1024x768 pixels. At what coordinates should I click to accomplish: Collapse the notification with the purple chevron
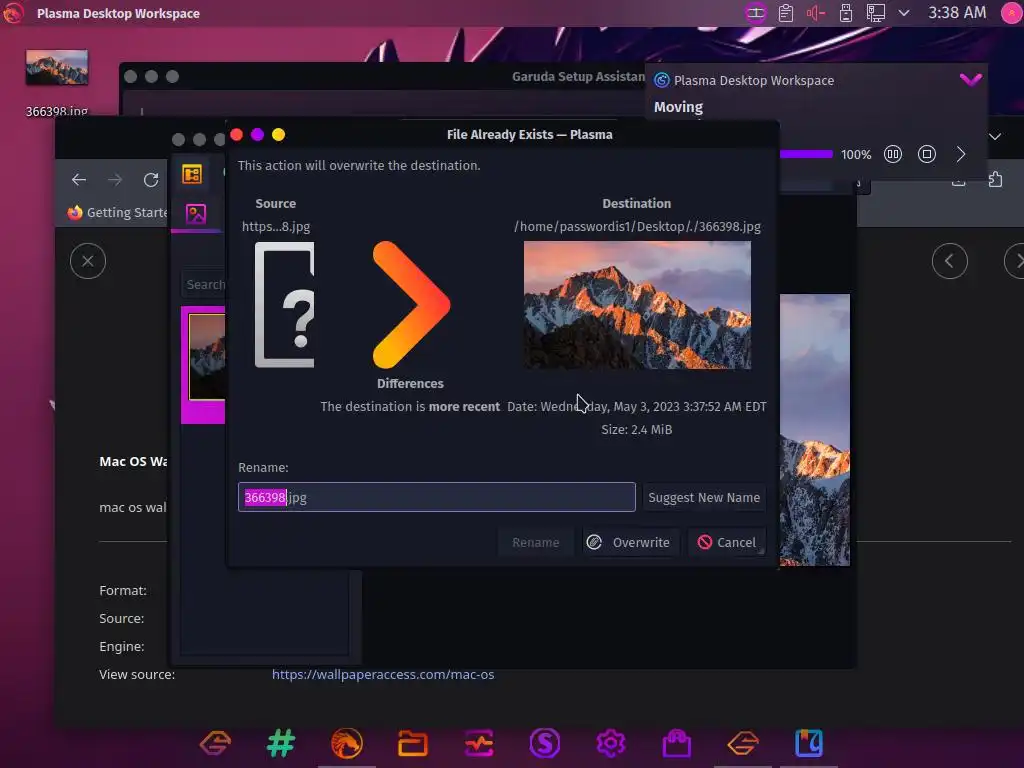point(970,80)
